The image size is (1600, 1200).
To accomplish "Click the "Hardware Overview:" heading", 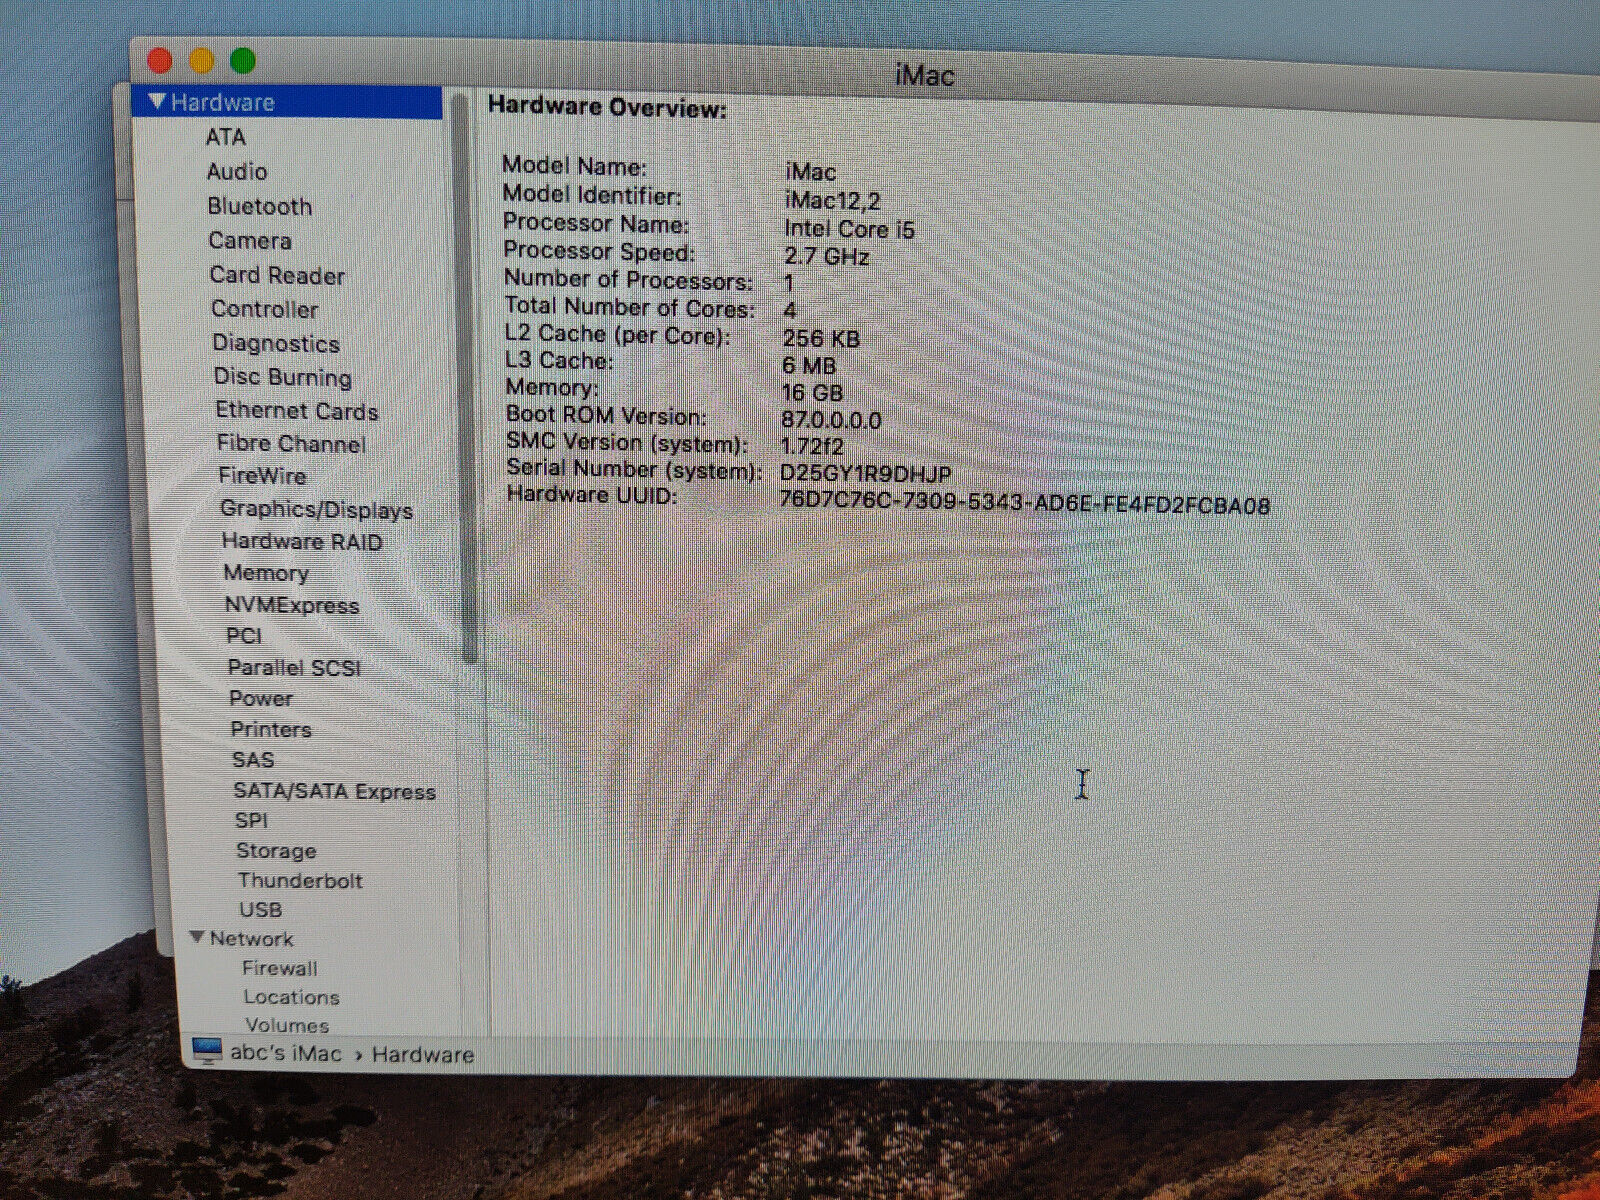I will coord(608,108).
